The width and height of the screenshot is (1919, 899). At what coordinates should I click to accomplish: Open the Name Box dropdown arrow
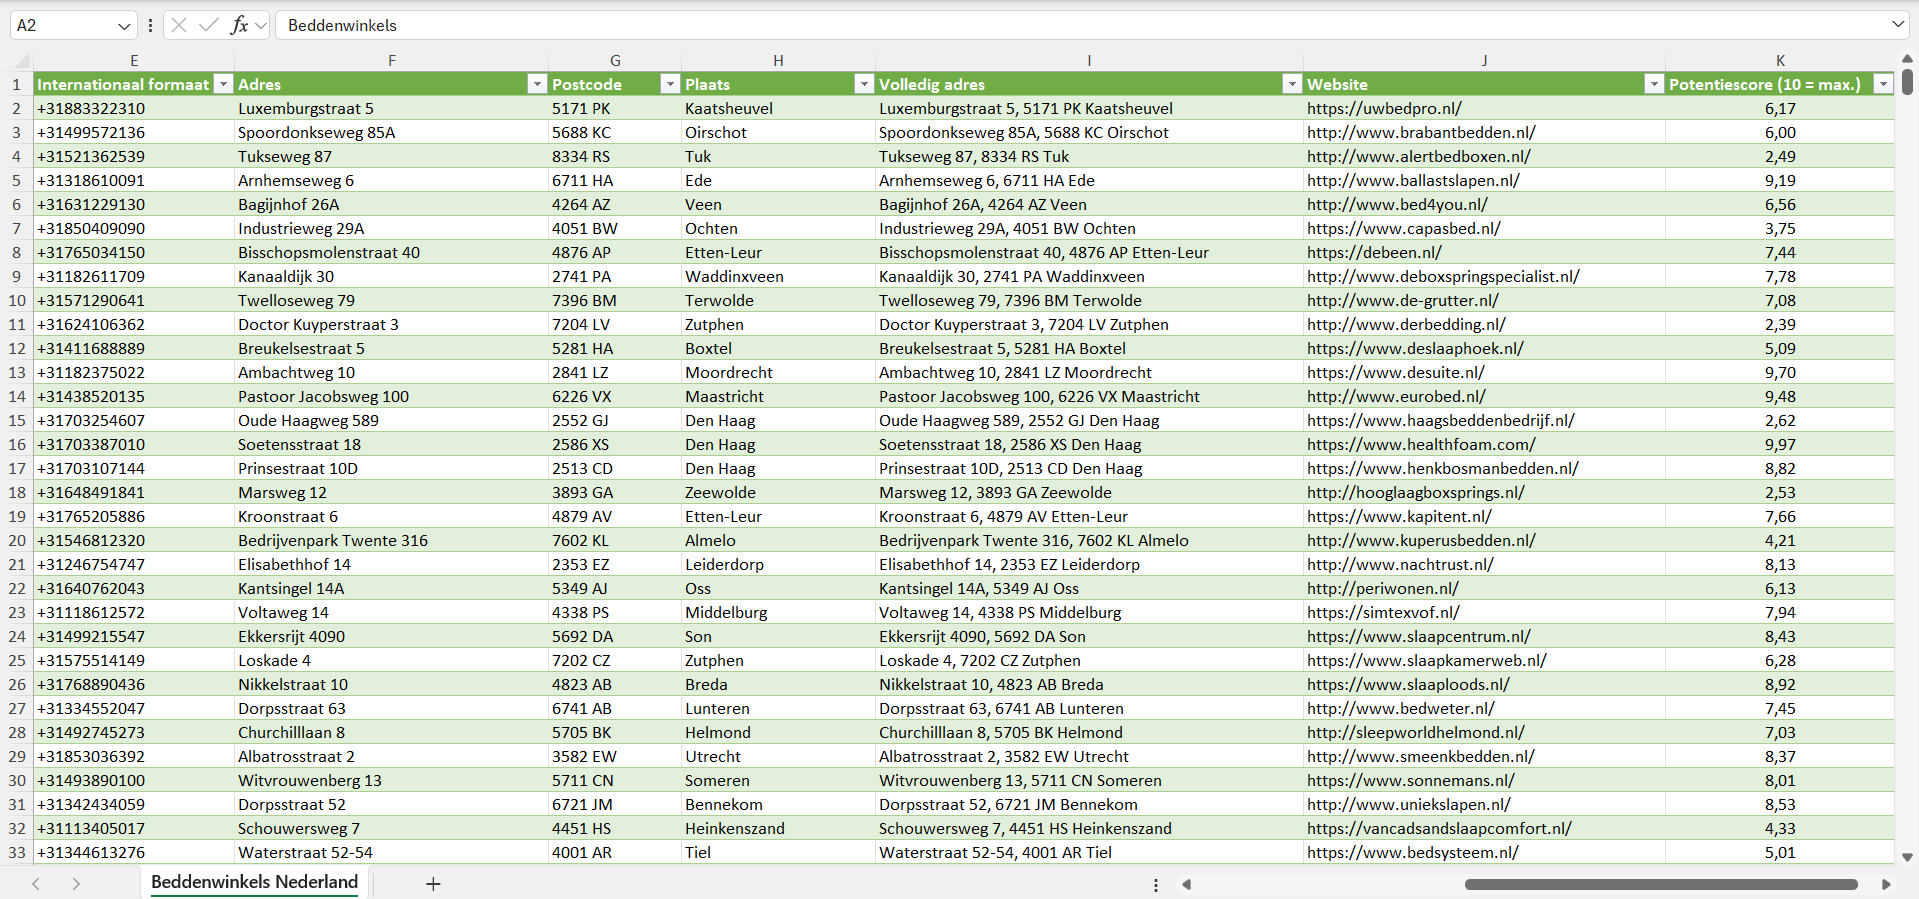[x=124, y=26]
